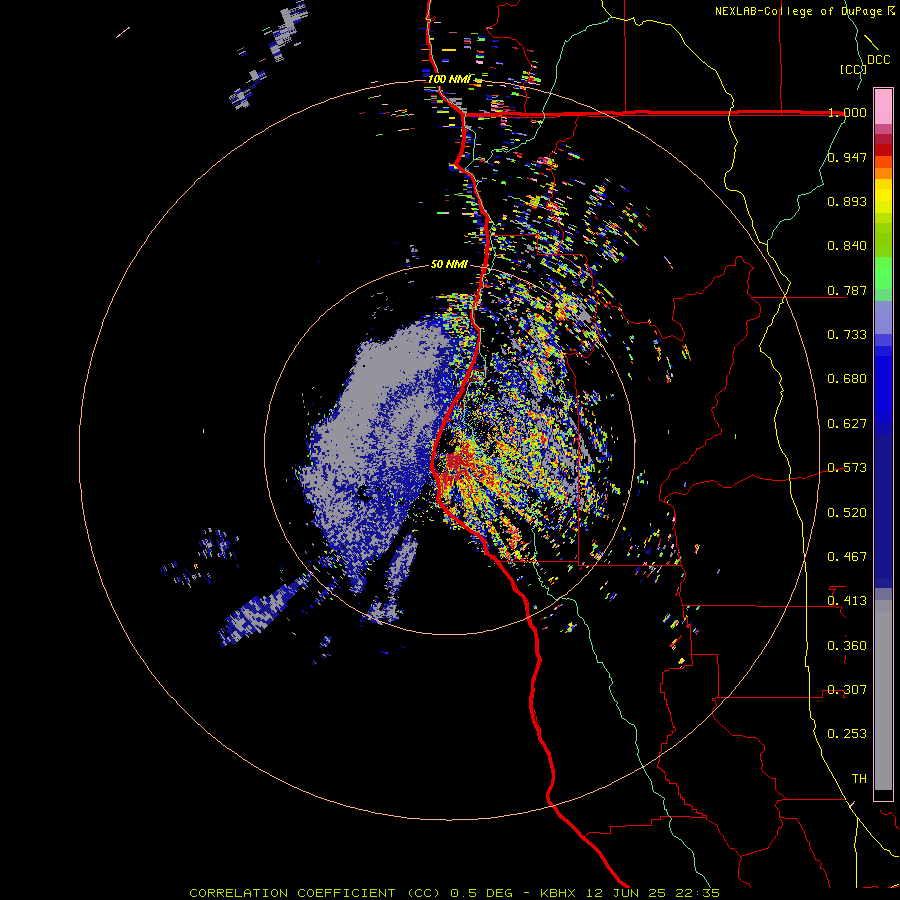Select the 0.947 scale value
Viewport: 900px width, 900px height.
coord(847,157)
